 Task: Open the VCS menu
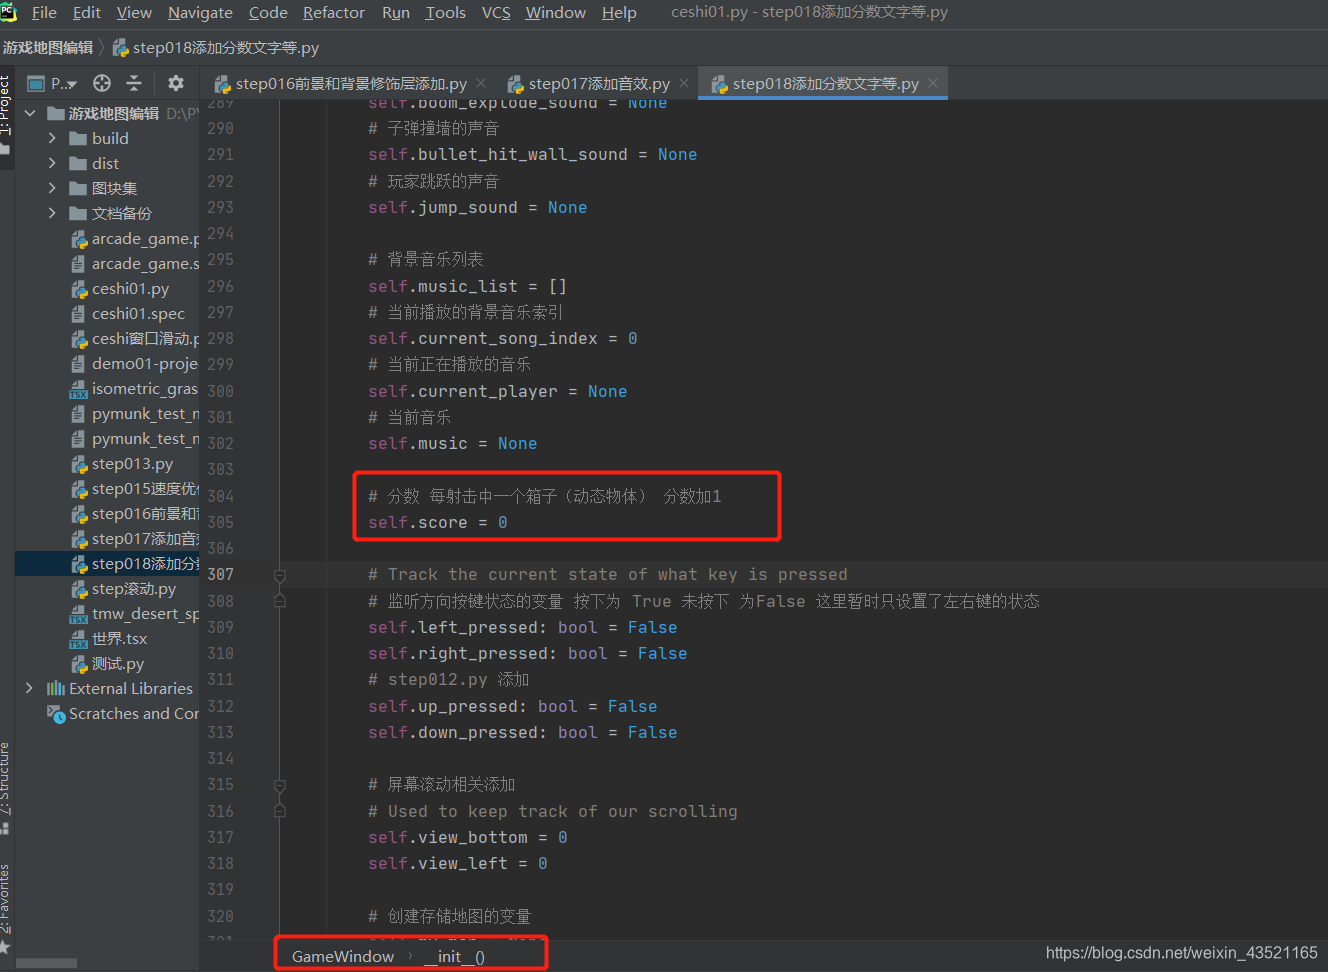[x=496, y=13]
